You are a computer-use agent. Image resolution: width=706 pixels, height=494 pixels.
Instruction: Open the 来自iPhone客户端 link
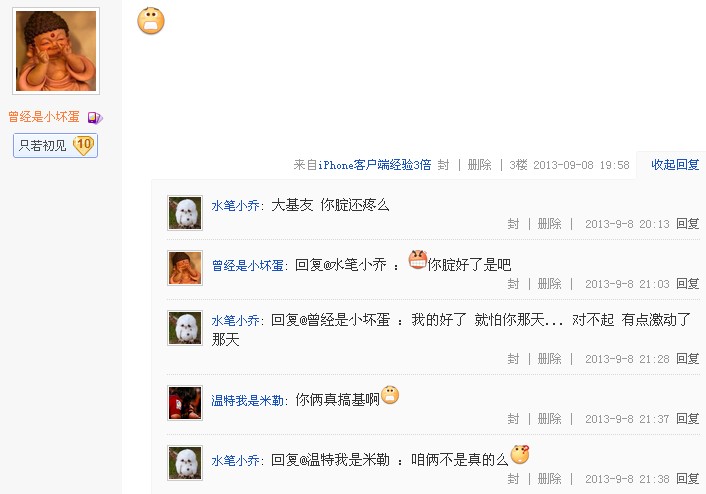(362, 165)
